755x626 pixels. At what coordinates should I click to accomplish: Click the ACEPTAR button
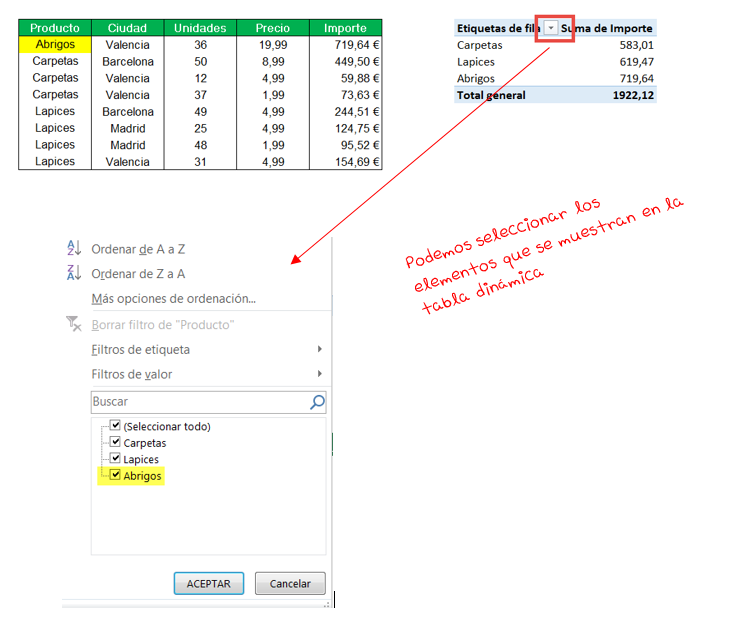(208, 584)
